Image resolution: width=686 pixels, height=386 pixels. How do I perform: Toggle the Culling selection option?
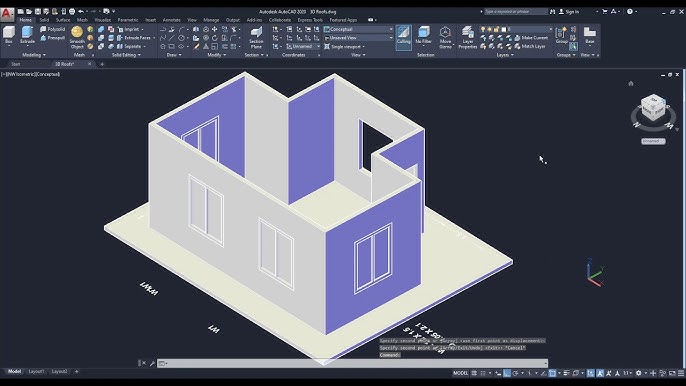pyautogui.click(x=403, y=37)
